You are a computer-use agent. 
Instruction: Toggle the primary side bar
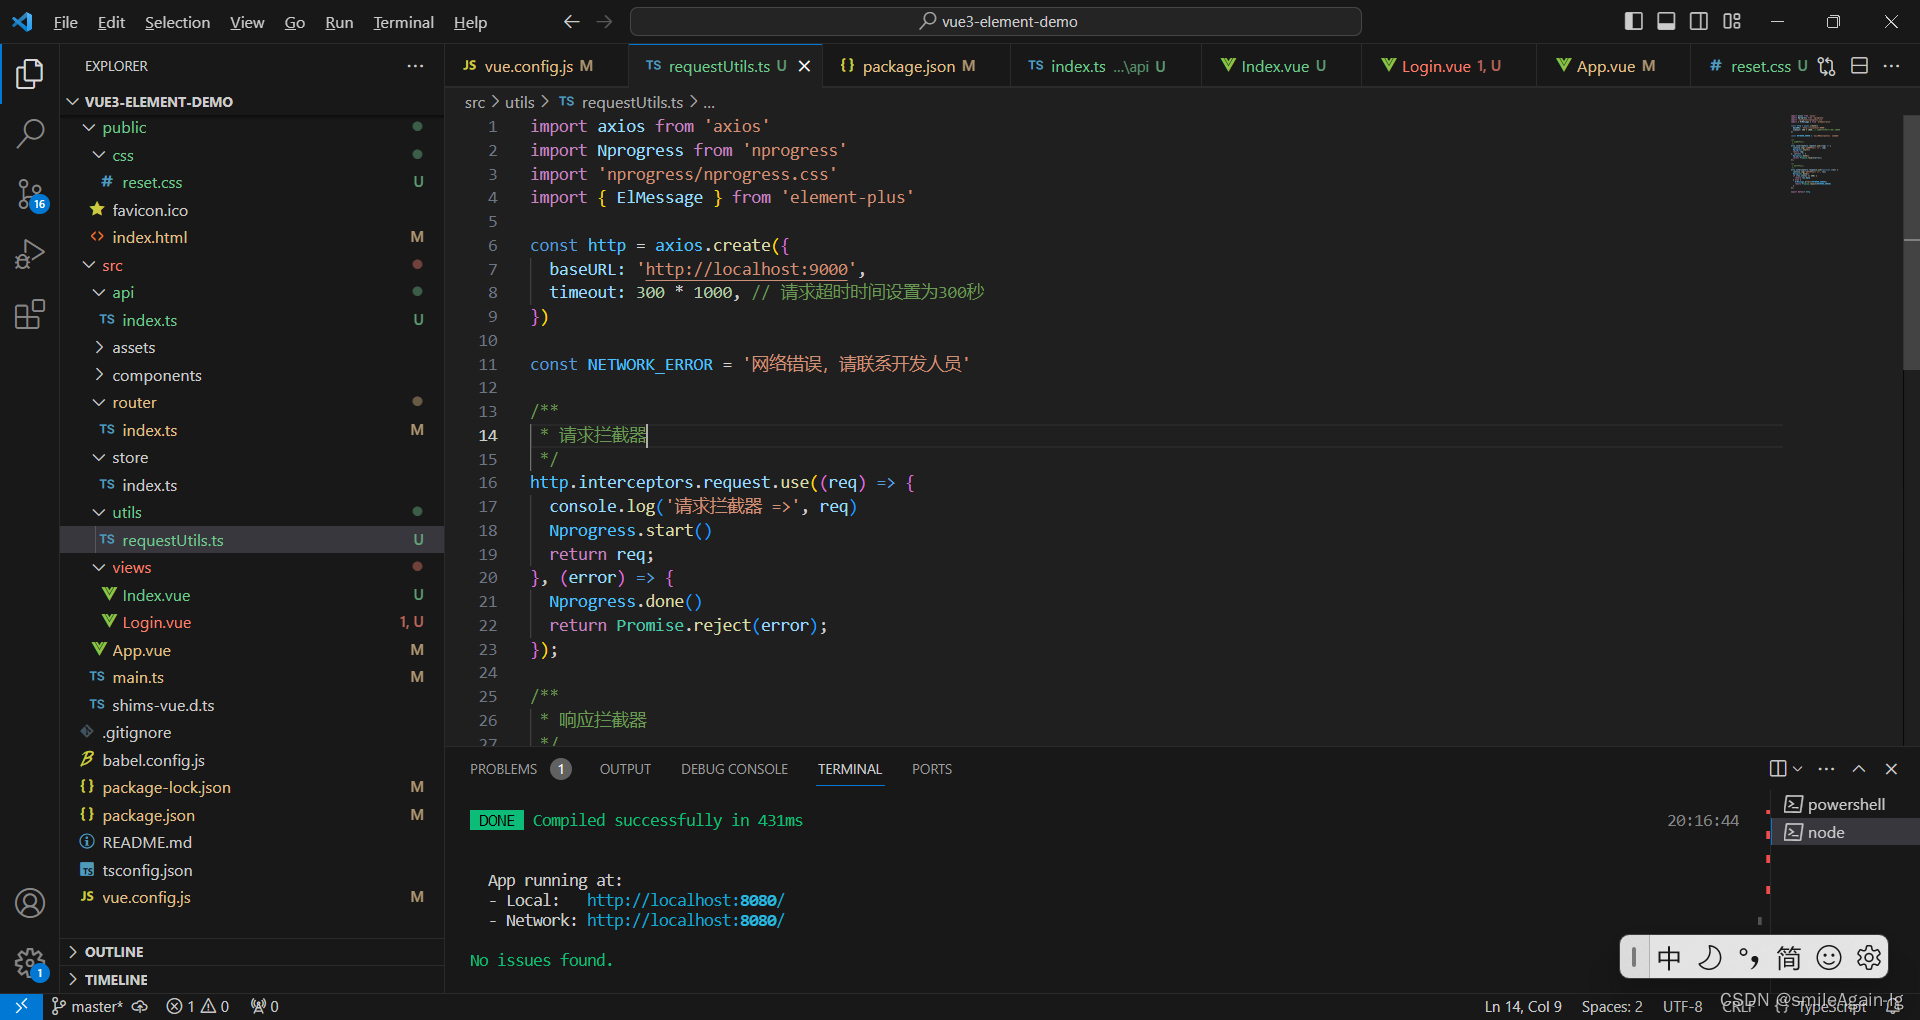click(x=1634, y=21)
